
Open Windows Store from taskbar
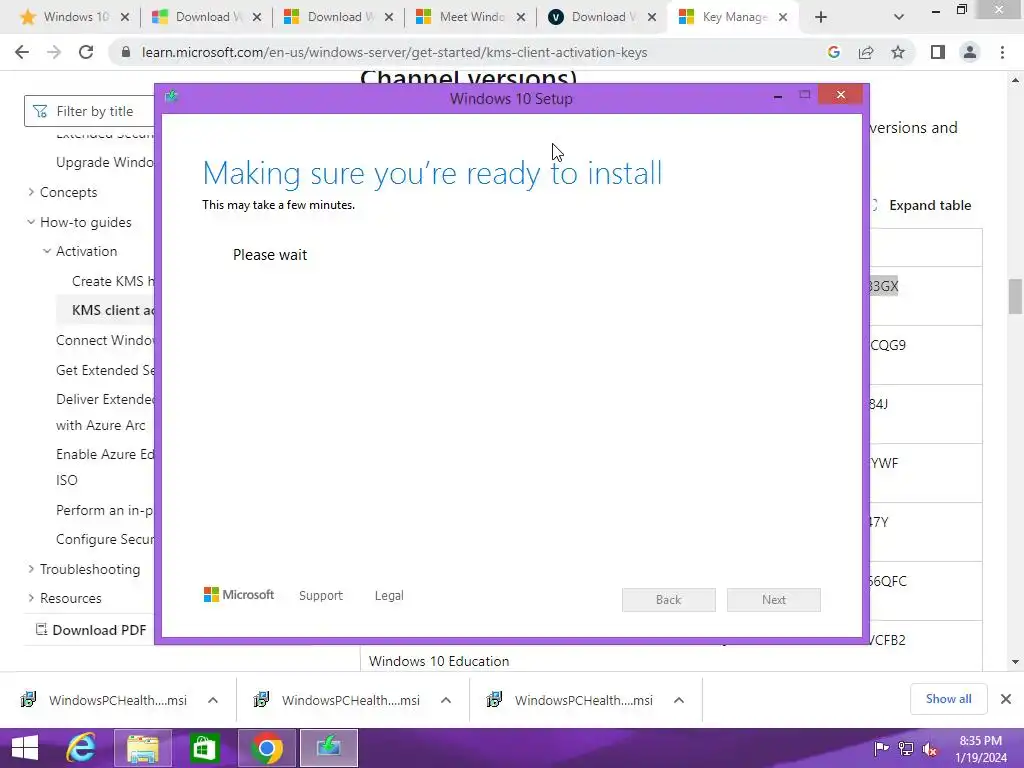[x=204, y=748]
